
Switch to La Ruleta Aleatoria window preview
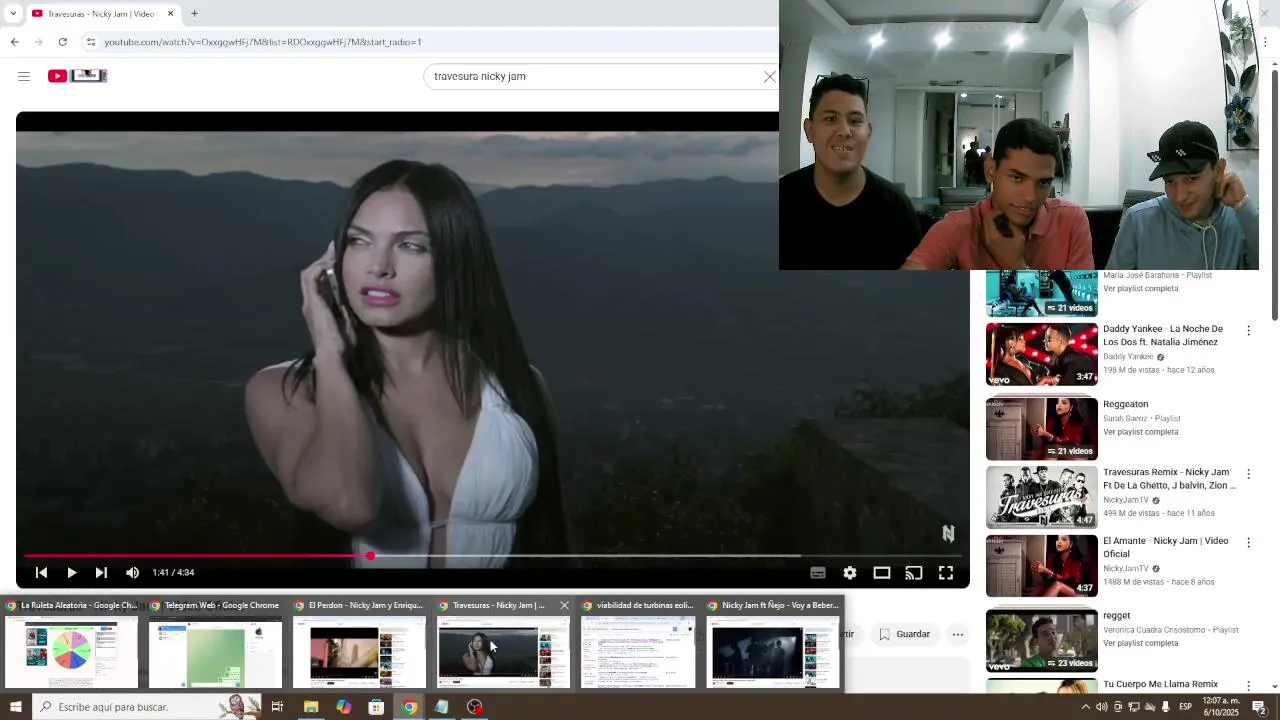72,644
